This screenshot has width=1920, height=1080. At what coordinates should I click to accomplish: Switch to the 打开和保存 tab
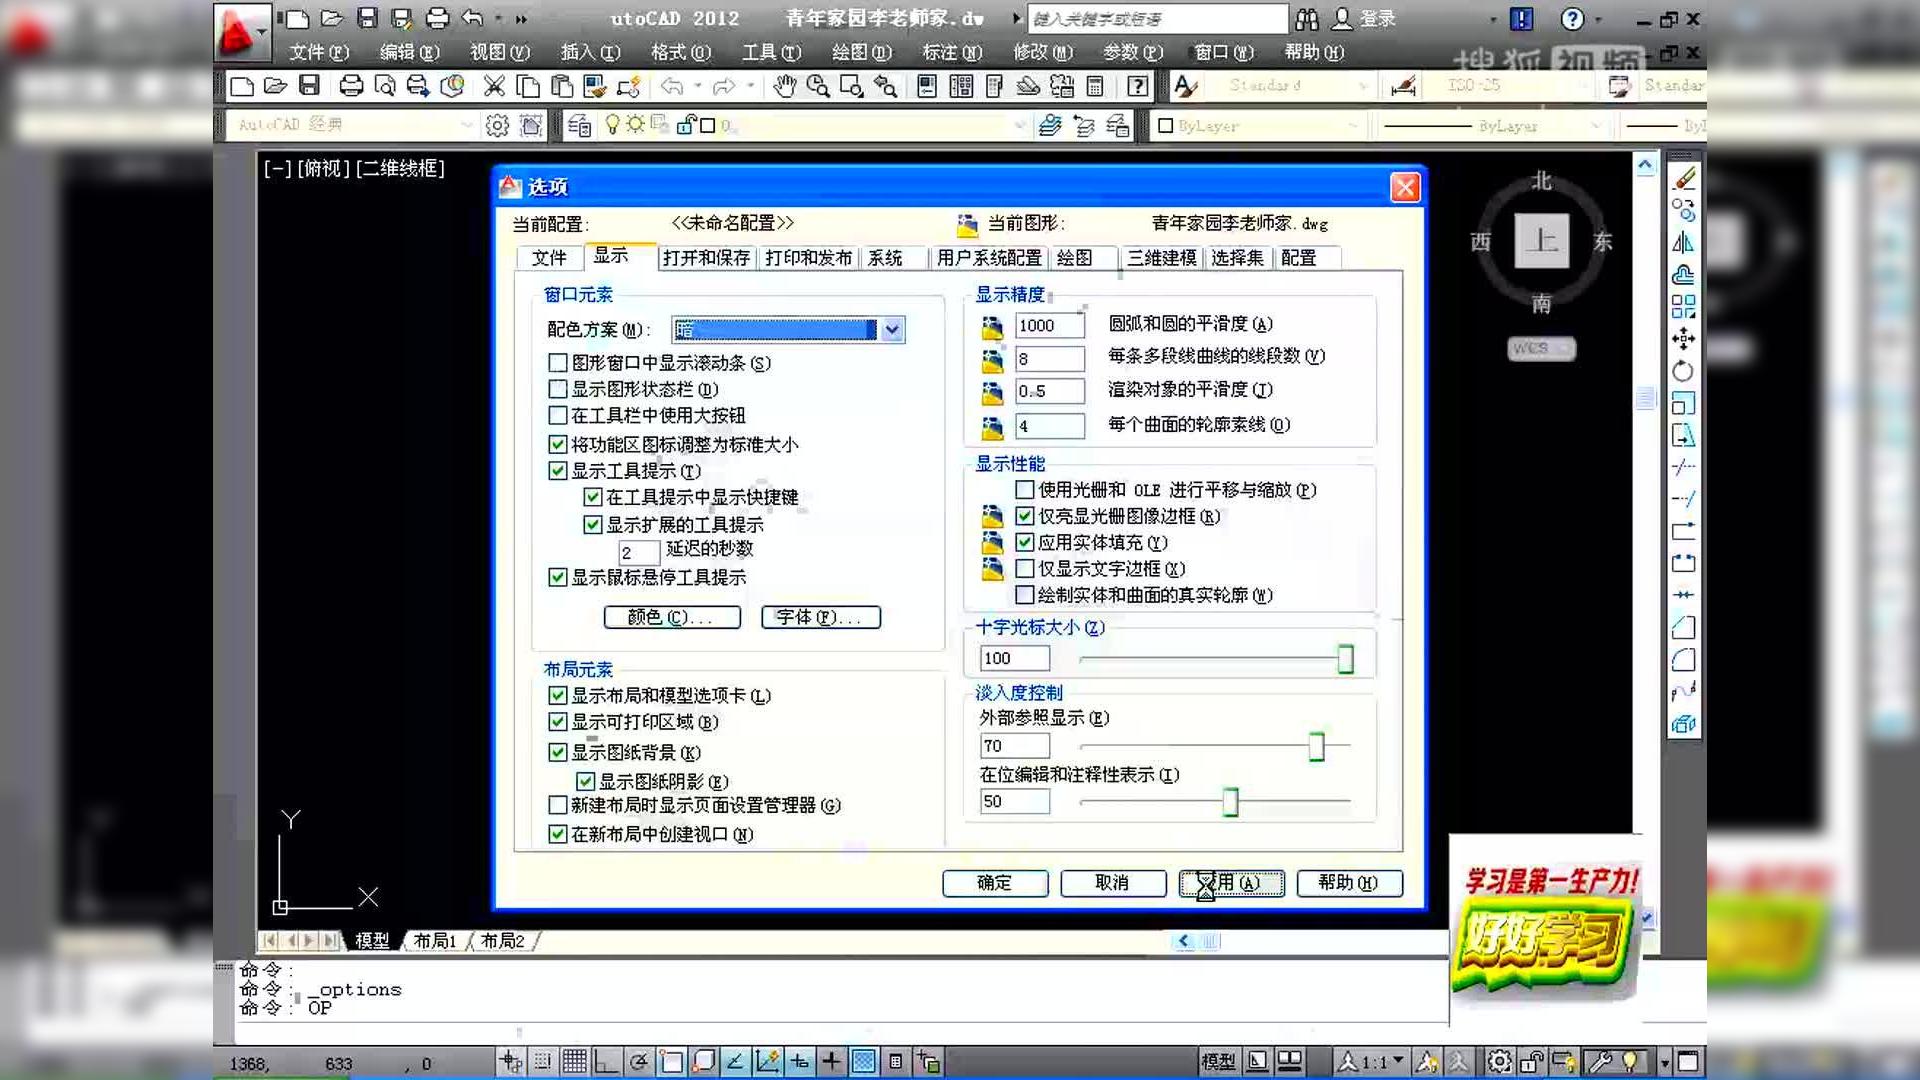click(707, 257)
